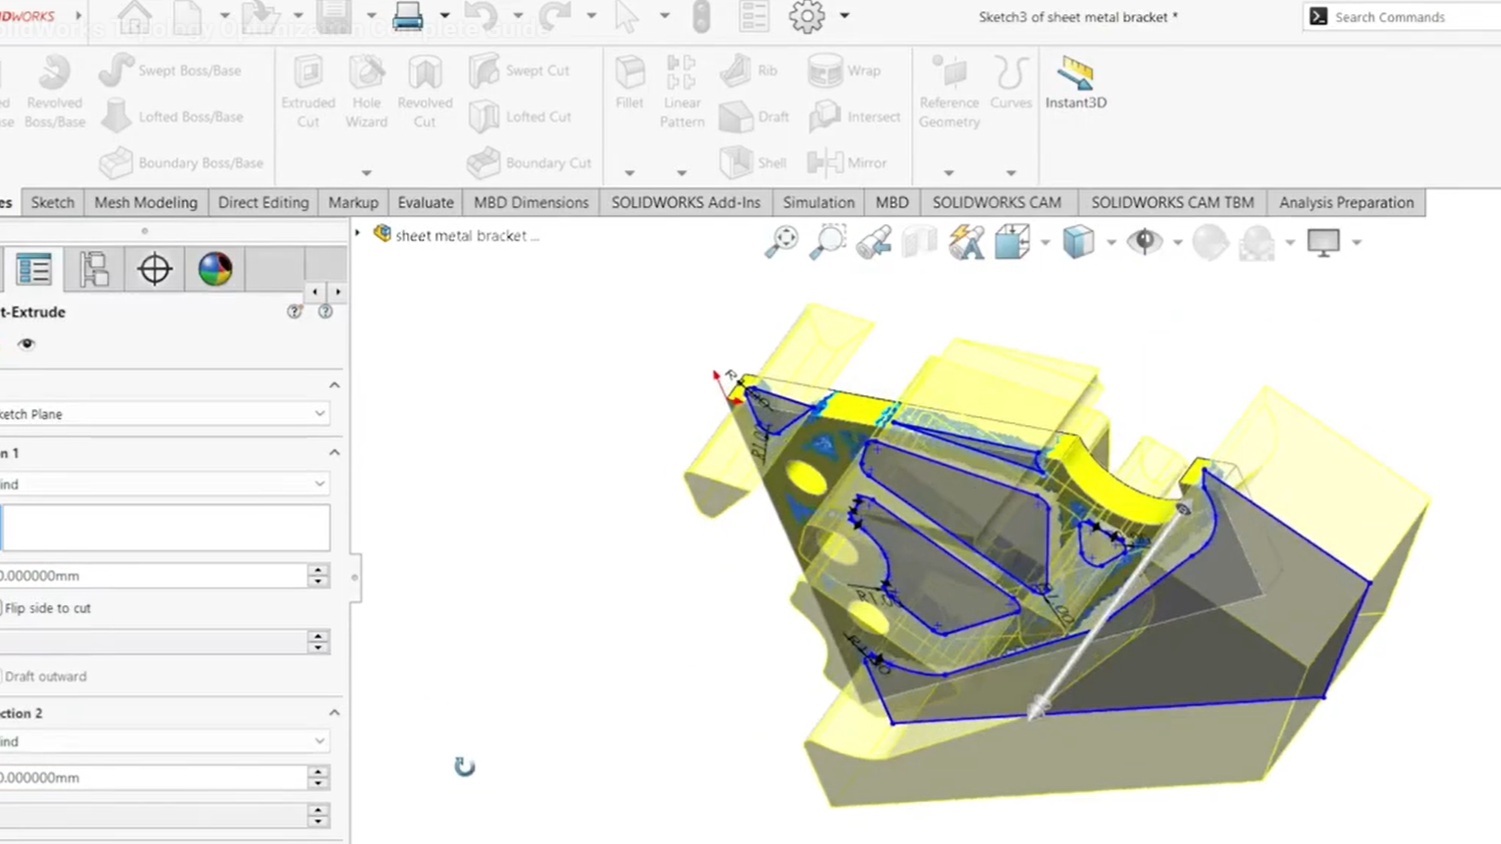Toggle the detailed preview eye icon
The height and width of the screenshot is (844, 1501).
(26, 344)
